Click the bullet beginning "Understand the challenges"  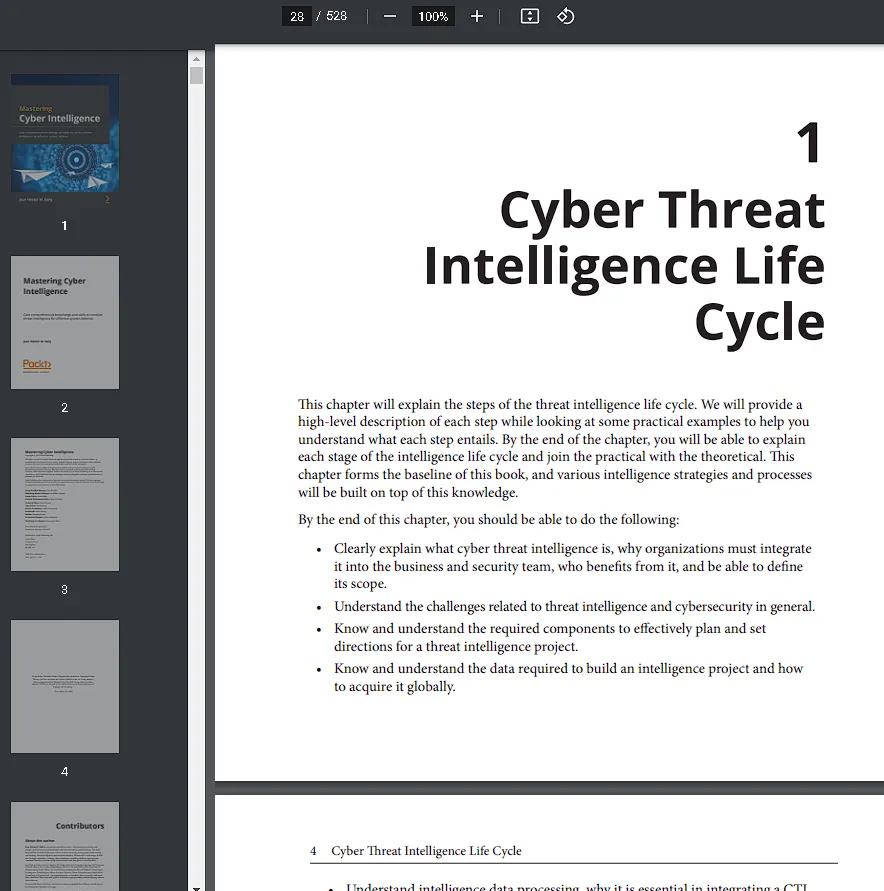click(574, 606)
